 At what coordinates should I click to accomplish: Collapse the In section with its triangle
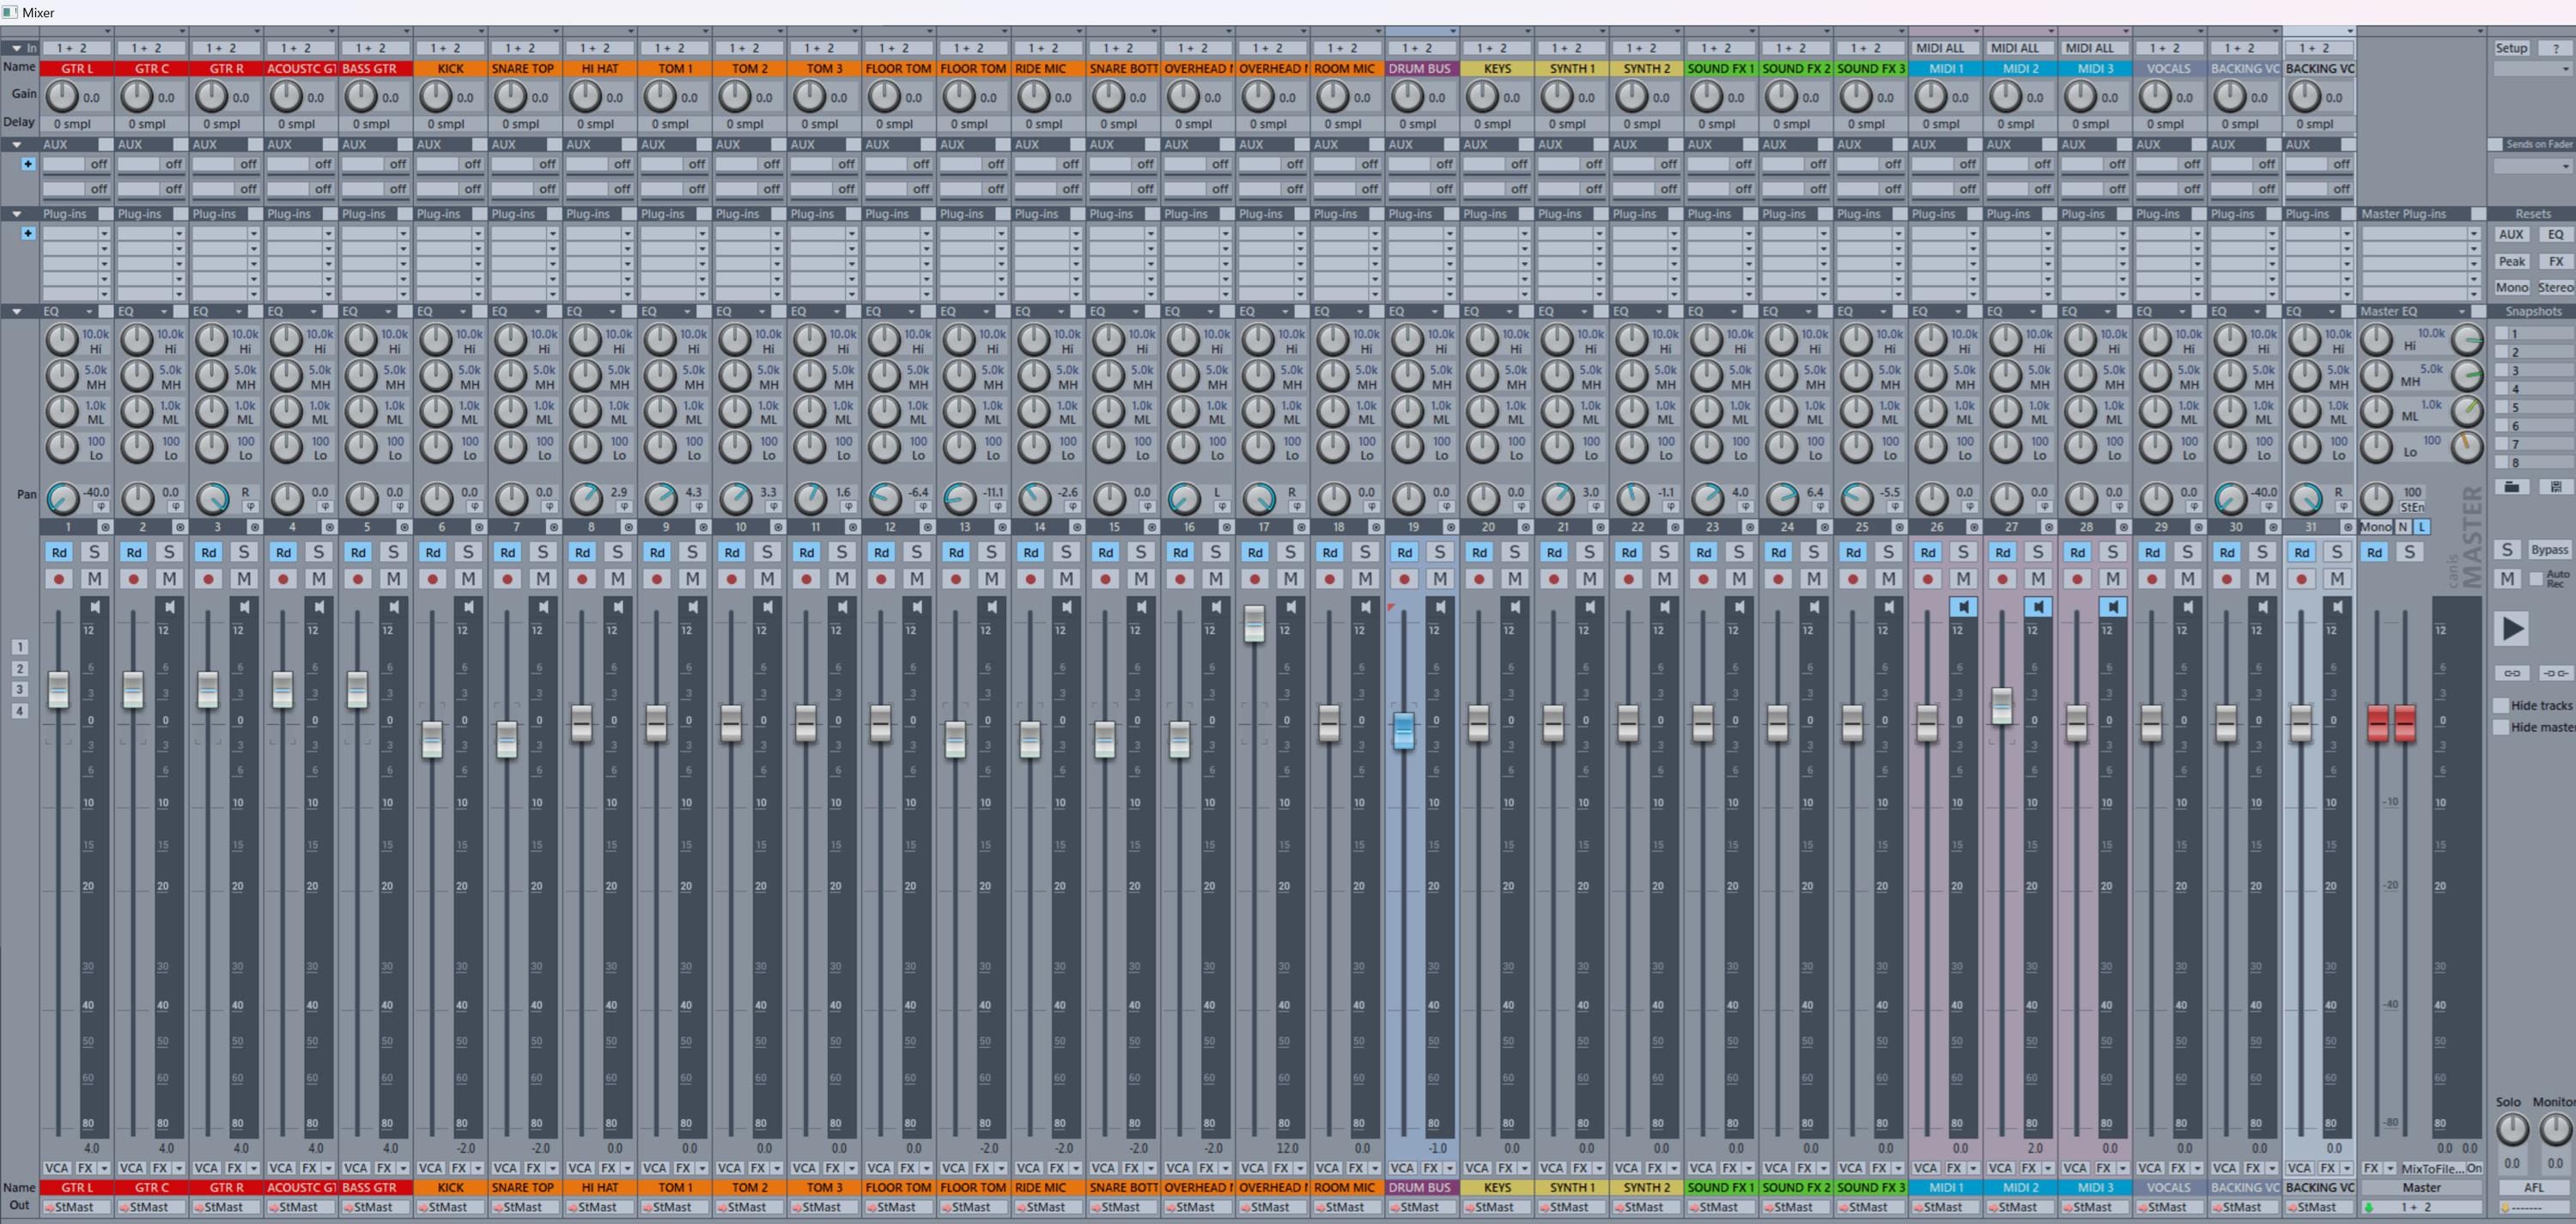click(17, 48)
